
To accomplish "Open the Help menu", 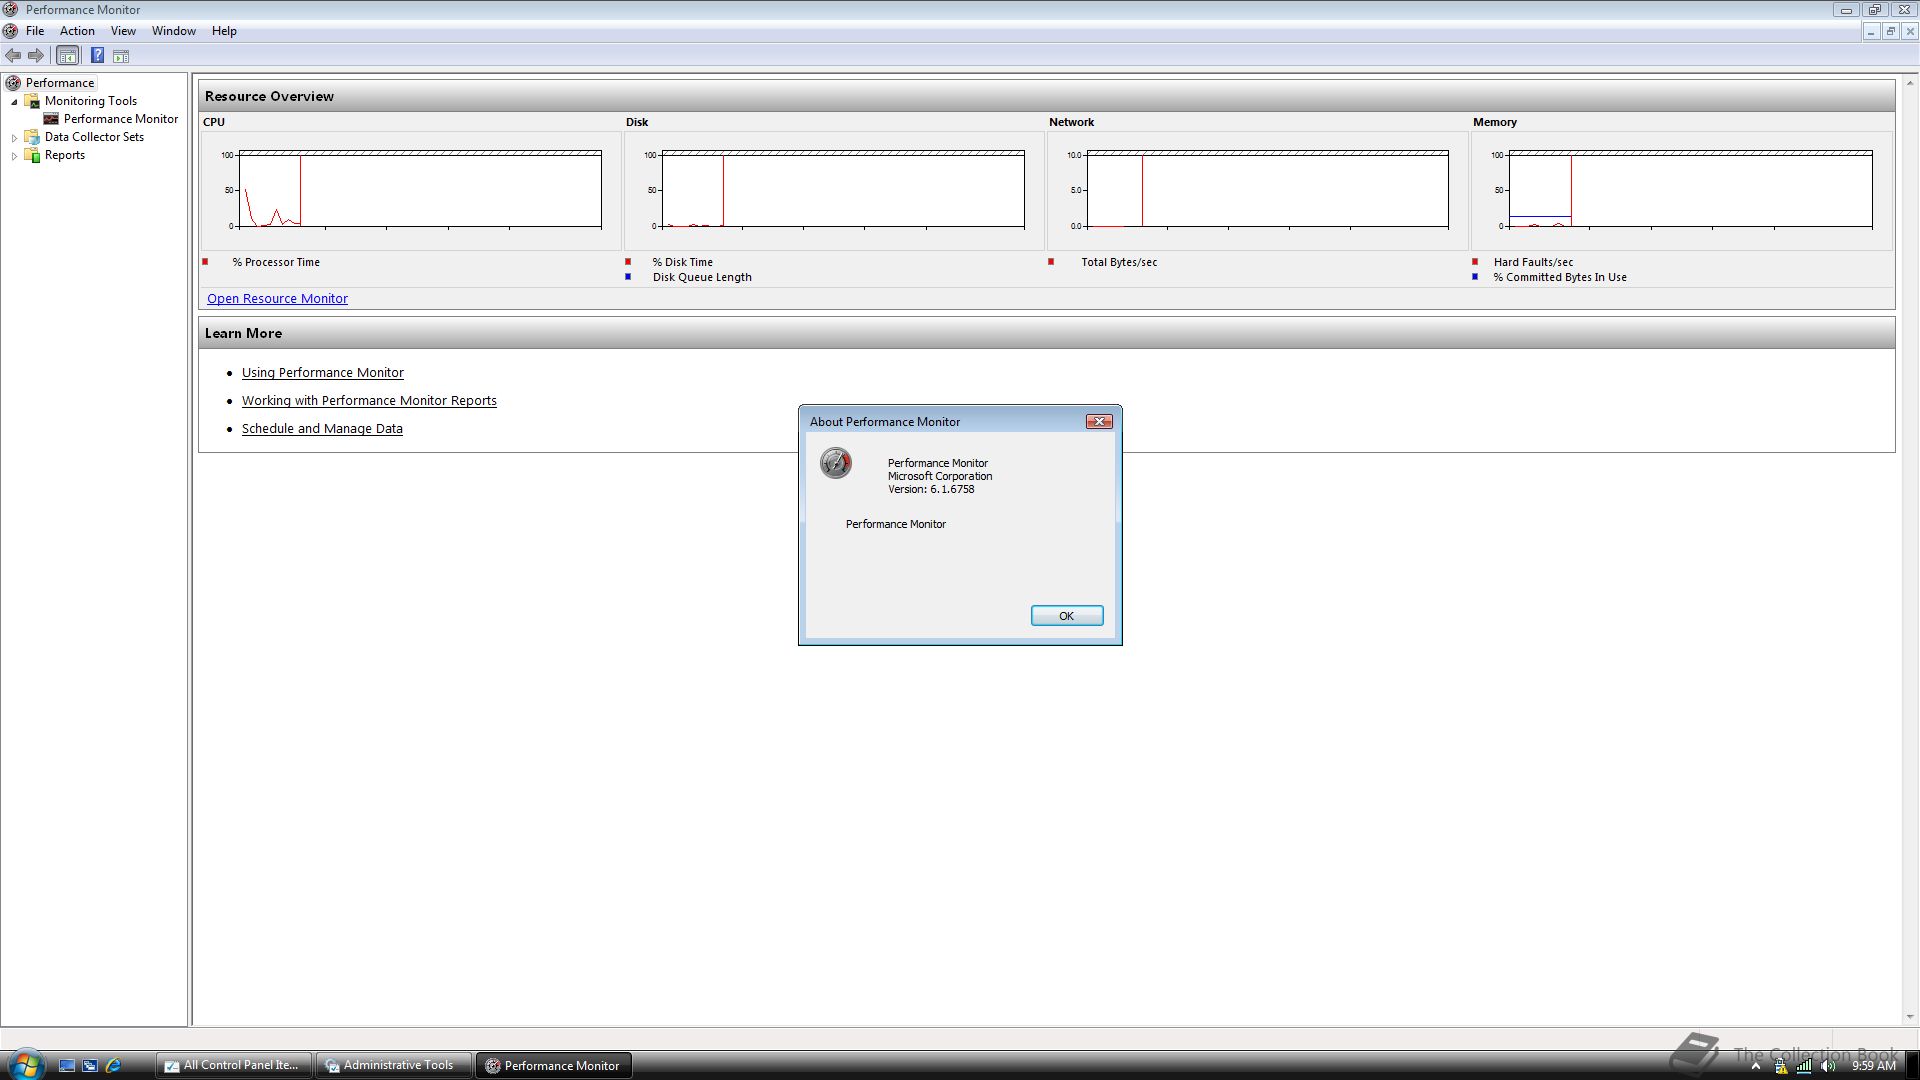I will 224,31.
